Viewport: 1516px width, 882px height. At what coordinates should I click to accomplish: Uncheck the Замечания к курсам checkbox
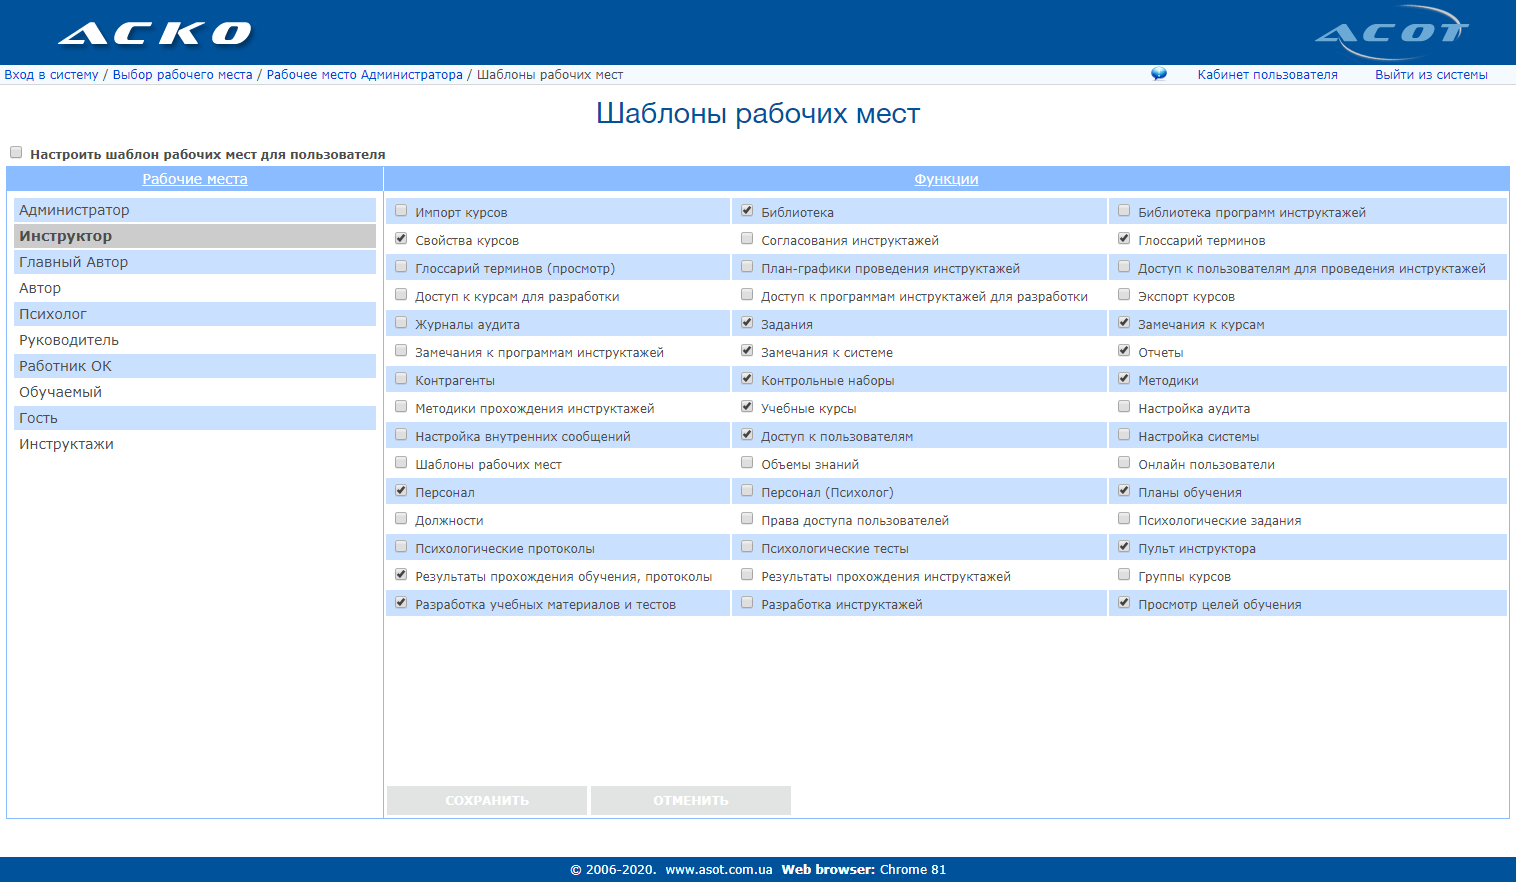click(1124, 323)
